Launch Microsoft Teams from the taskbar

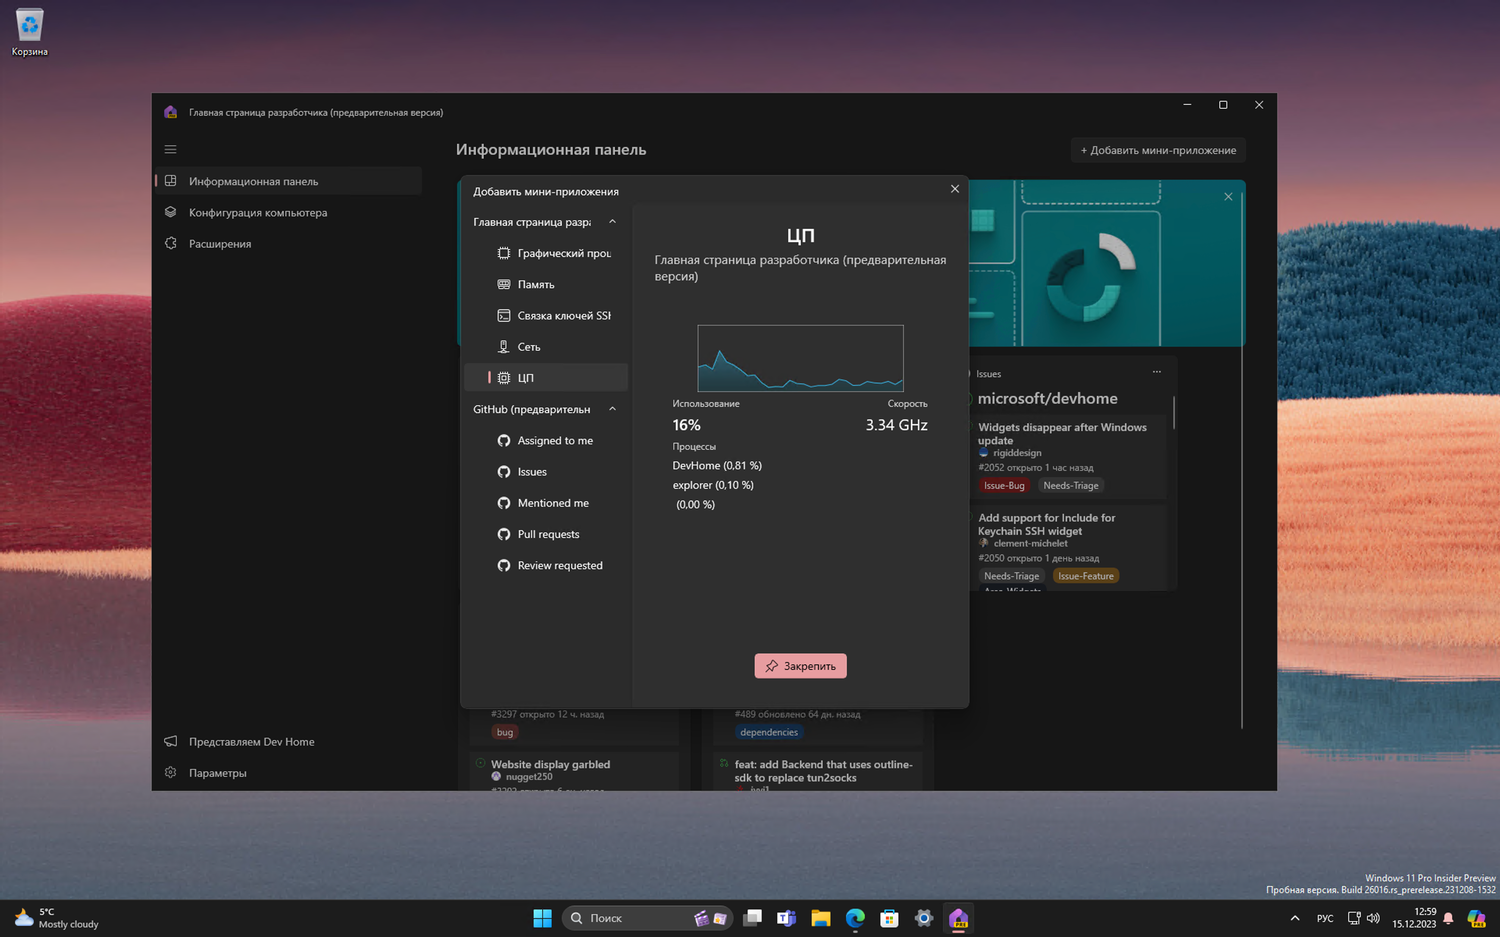787,918
